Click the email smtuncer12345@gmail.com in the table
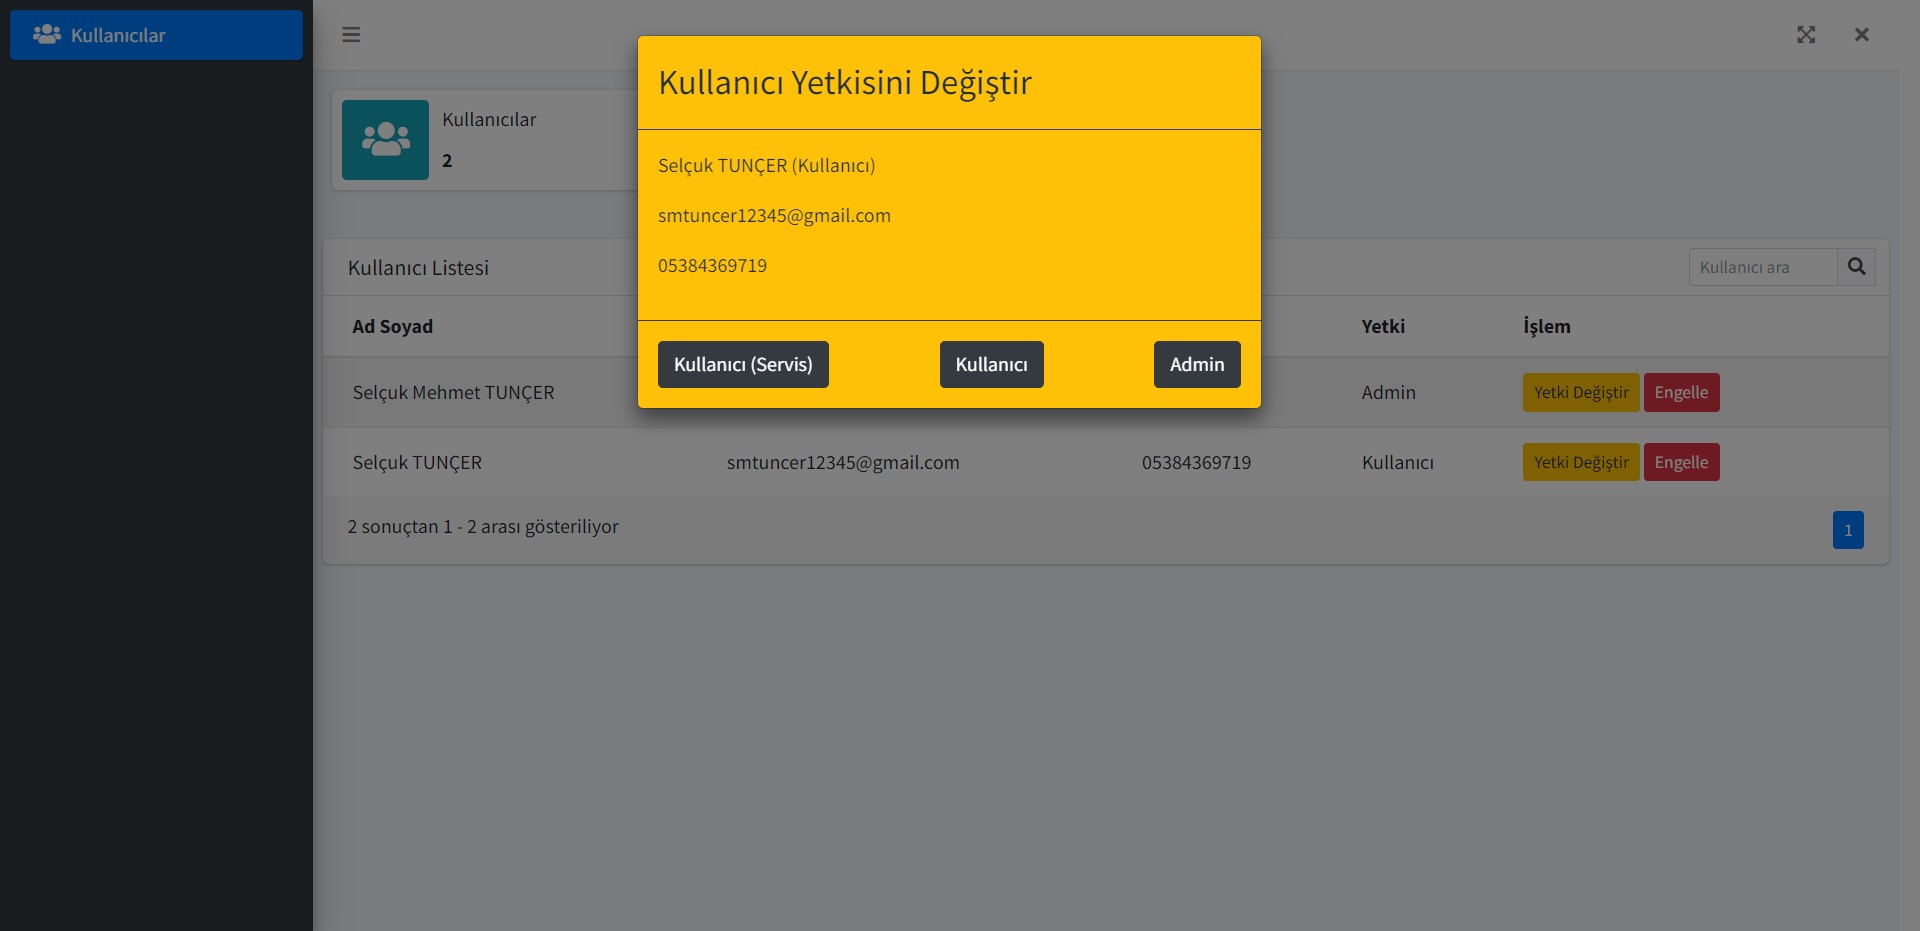This screenshot has height=931, width=1920. click(843, 462)
